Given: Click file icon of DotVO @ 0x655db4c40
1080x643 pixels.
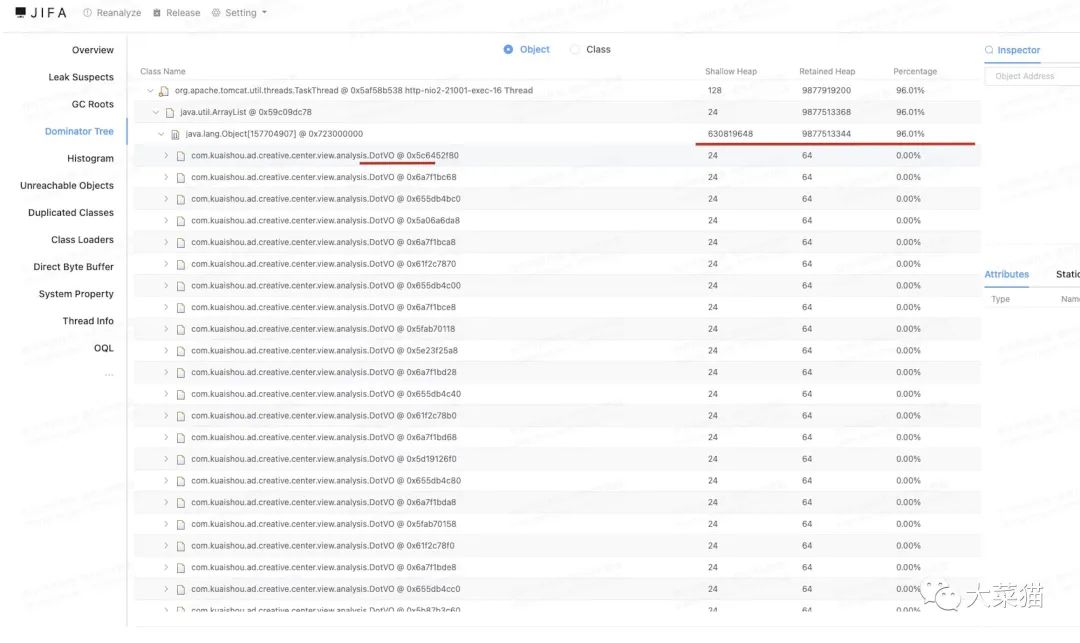Looking at the screenshot, I should tap(180, 394).
